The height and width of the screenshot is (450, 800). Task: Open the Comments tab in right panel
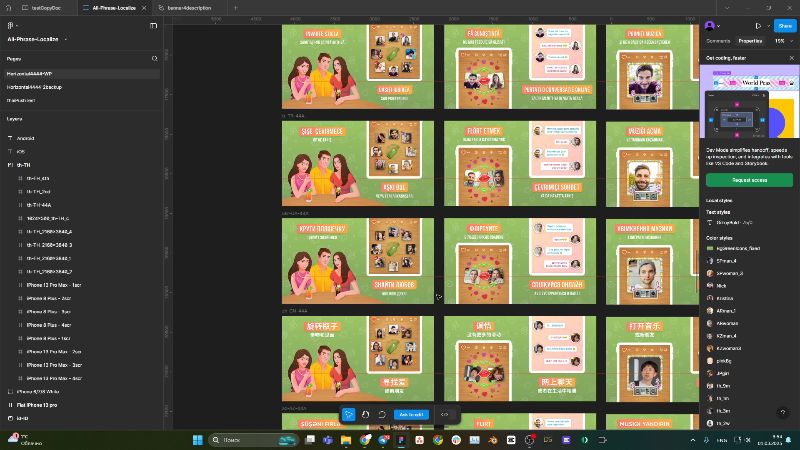pos(718,41)
